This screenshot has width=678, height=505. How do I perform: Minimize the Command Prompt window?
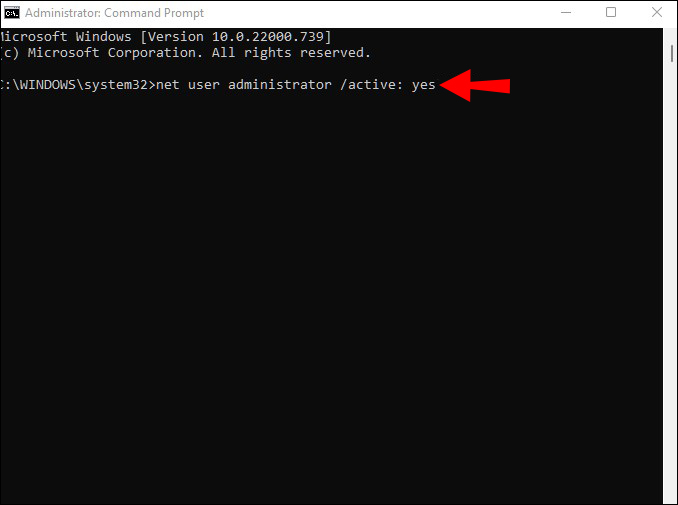tap(566, 13)
